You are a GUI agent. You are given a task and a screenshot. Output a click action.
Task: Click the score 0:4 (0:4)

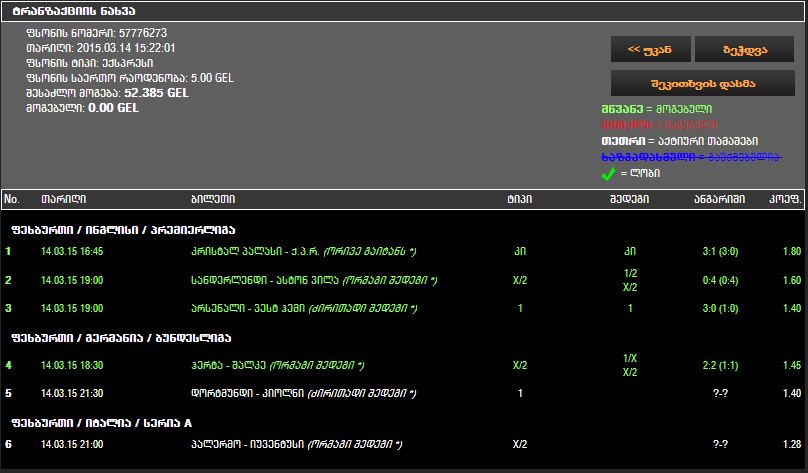[720, 280]
